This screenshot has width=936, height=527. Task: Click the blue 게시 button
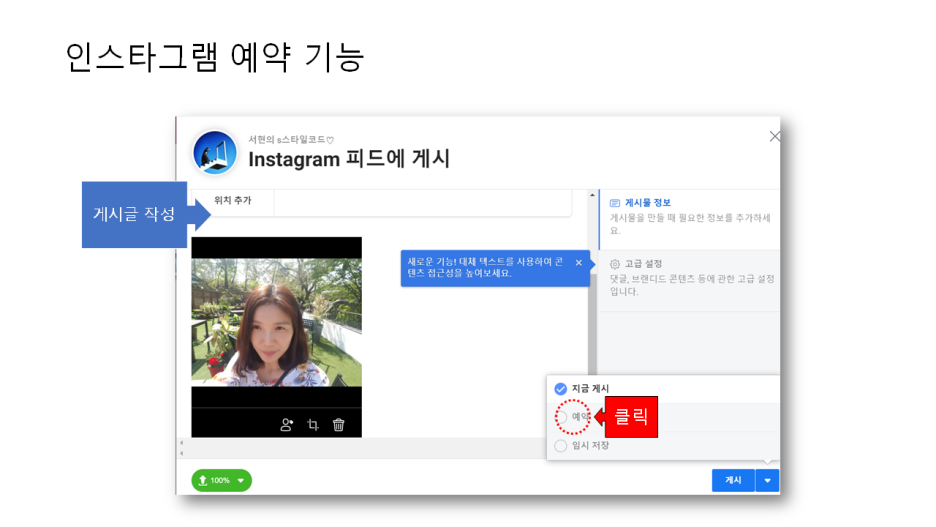[x=733, y=480]
